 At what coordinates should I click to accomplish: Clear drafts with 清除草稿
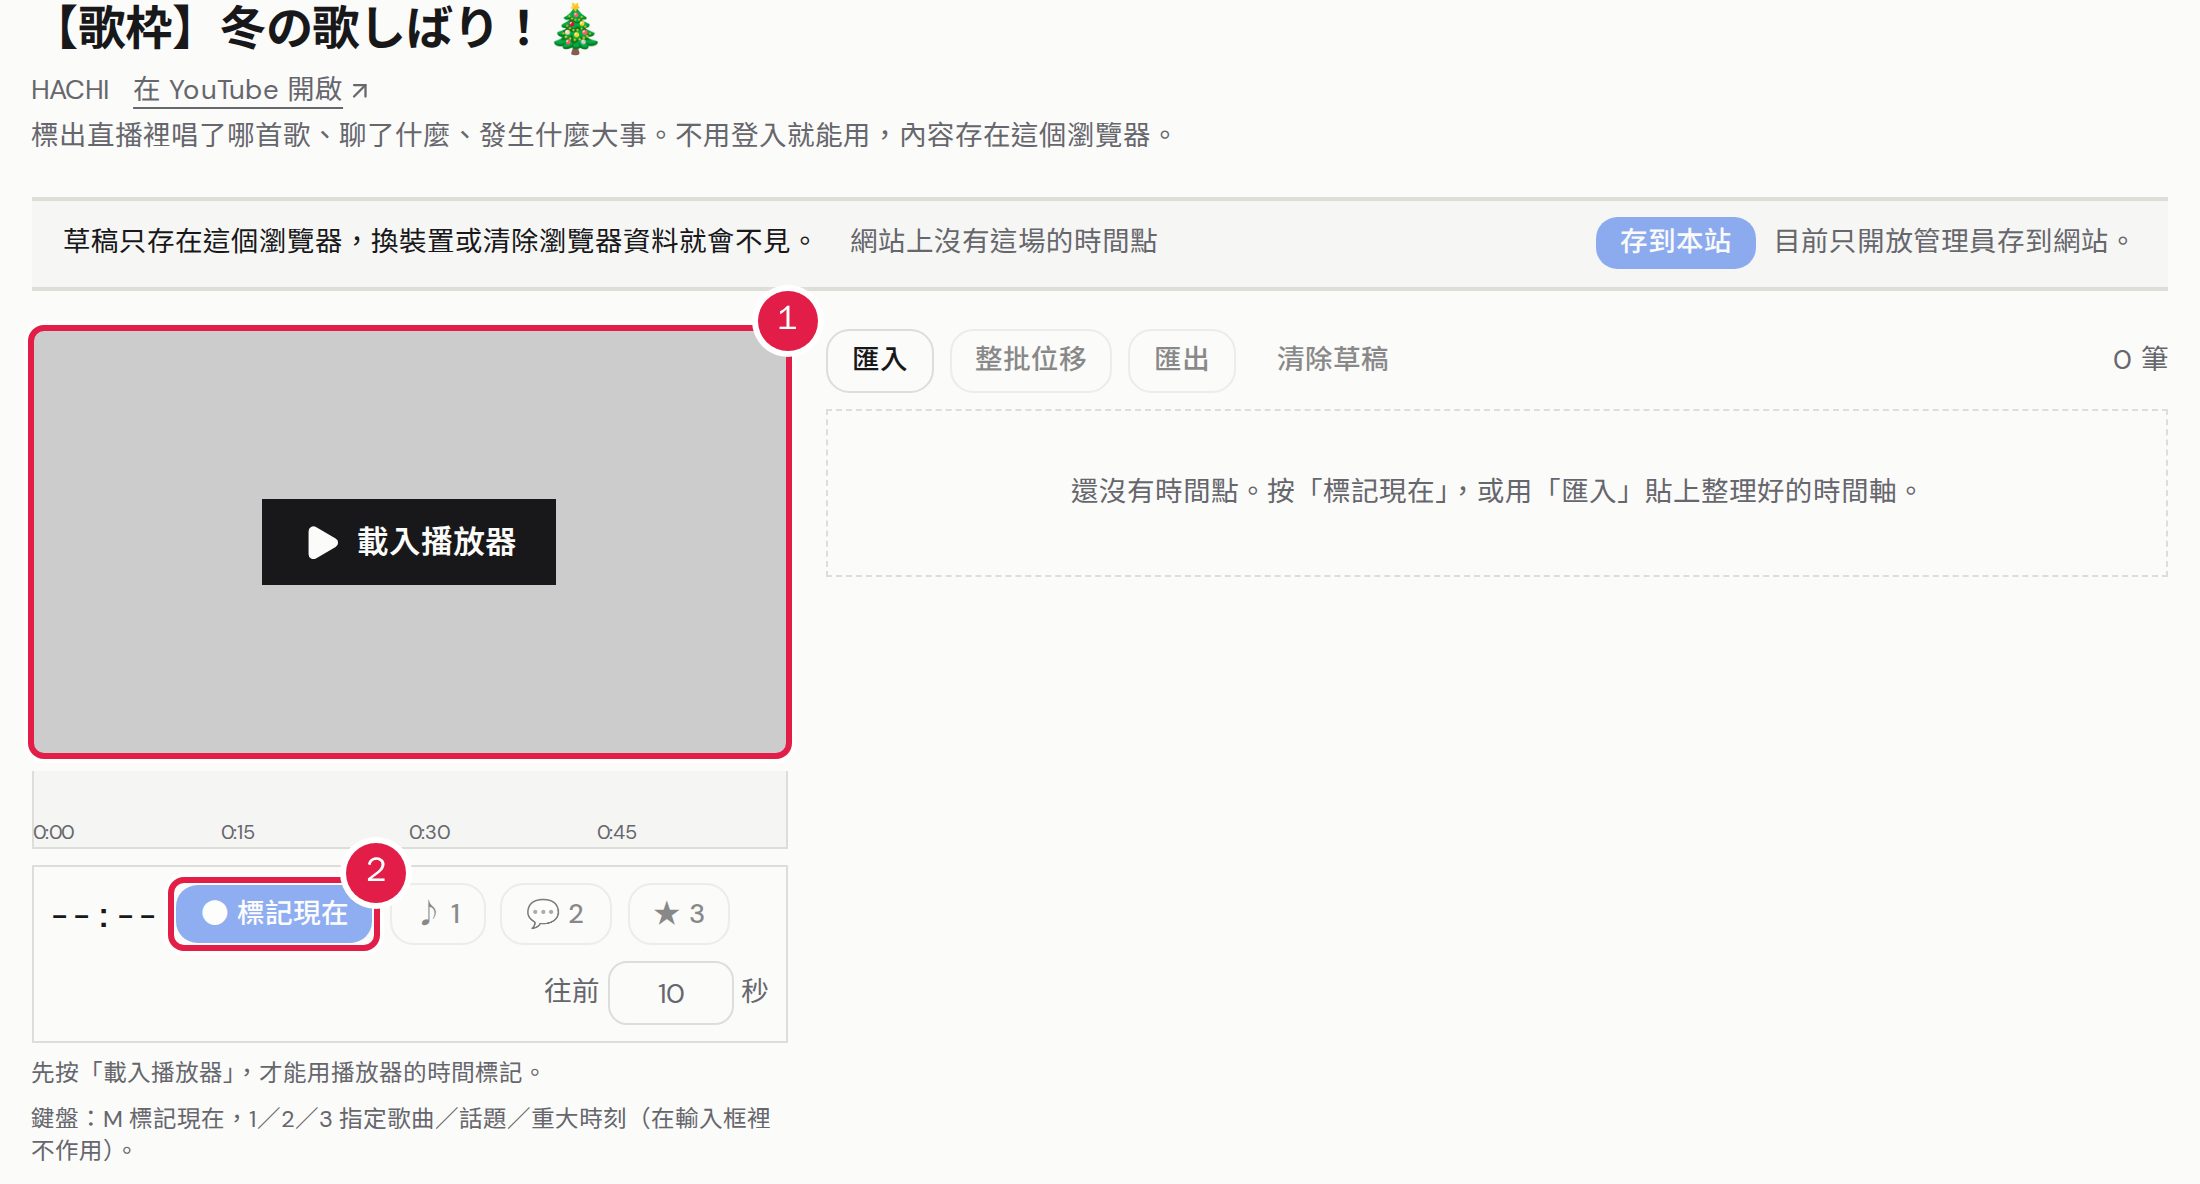1332,360
